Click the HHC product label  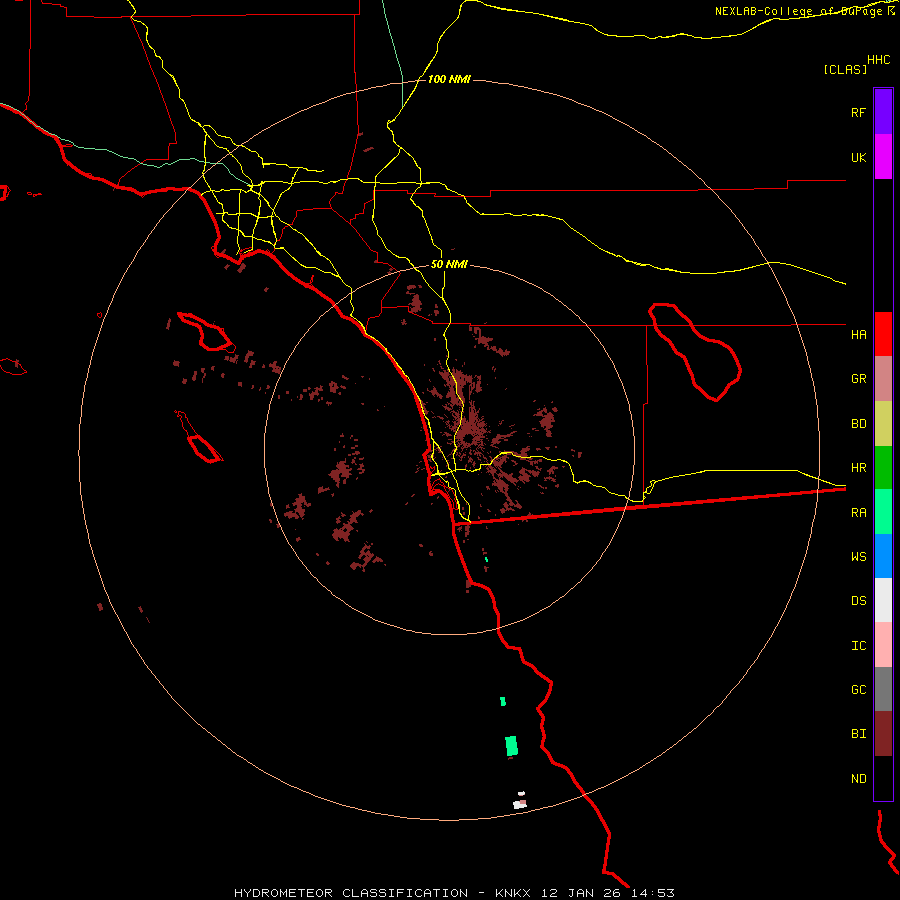(879, 60)
